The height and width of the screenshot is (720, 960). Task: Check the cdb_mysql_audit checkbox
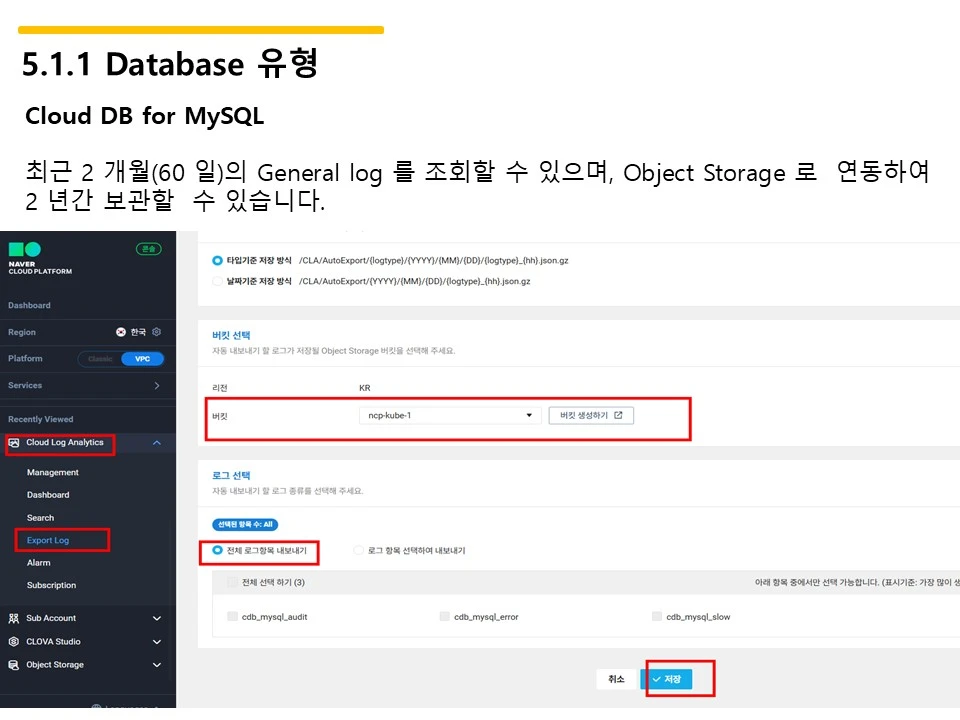pyautogui.click(x=232, y=616)
